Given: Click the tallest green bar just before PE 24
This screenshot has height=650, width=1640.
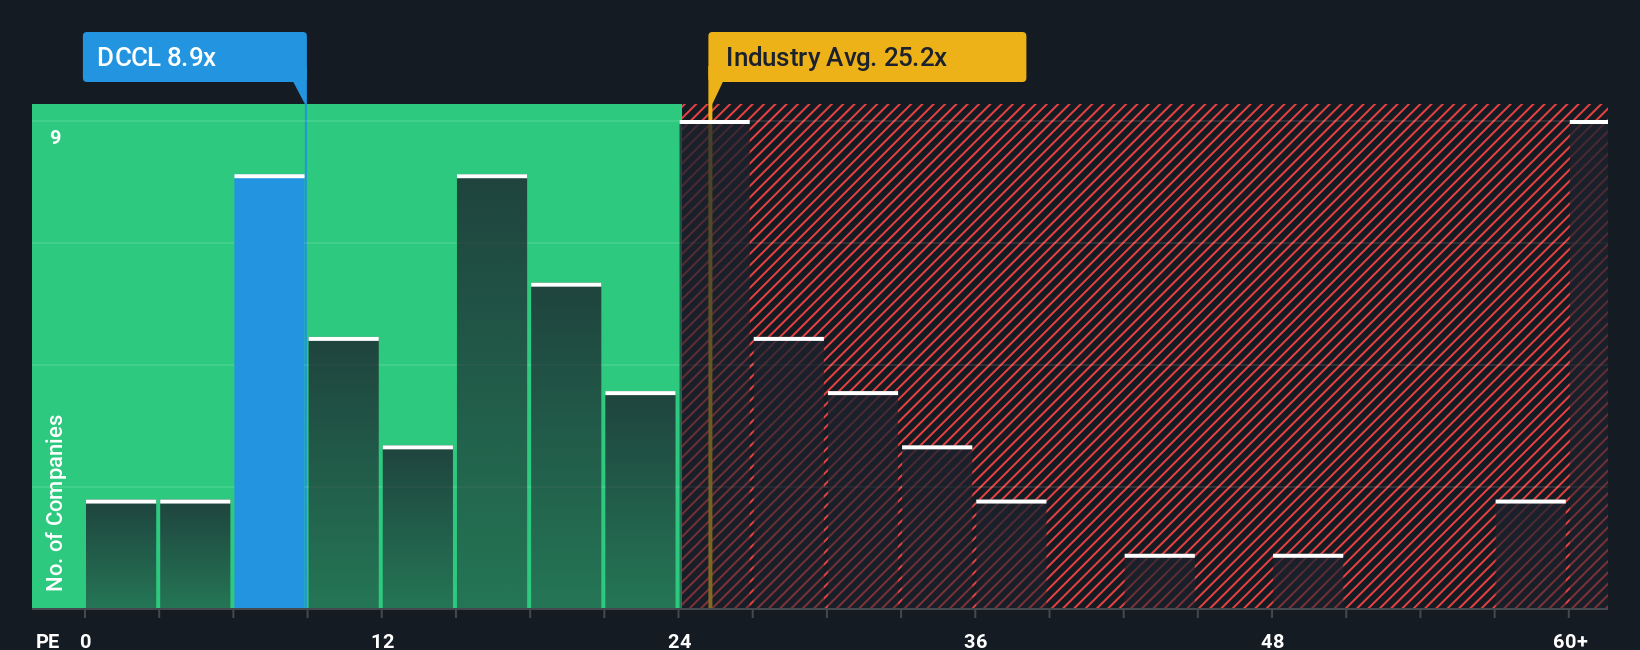Looking at the screenshot, I should pos(492,392).
